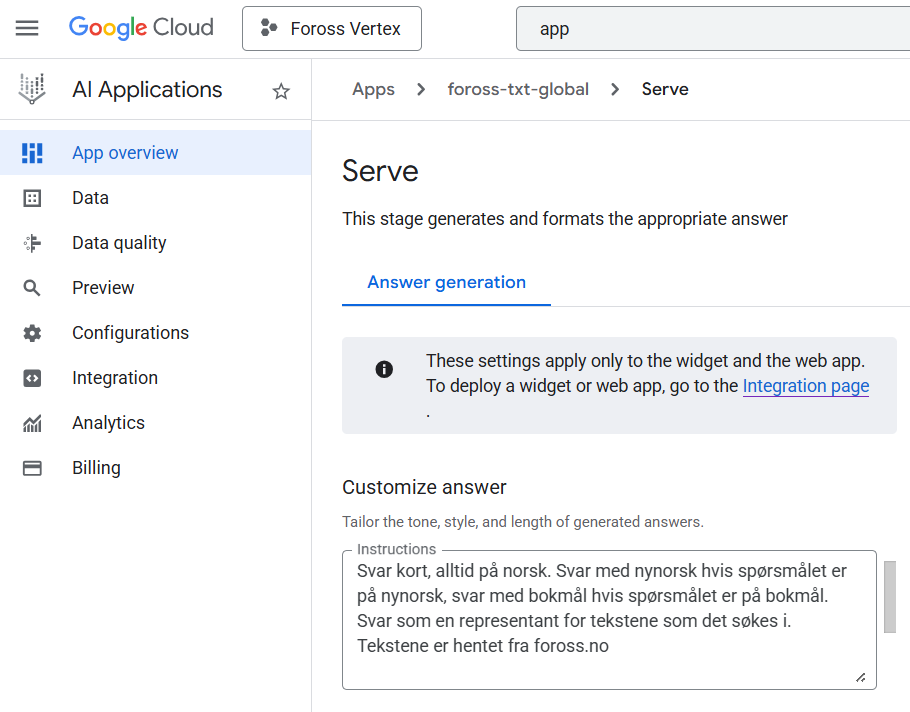Click the App overview grid icon

32,153
